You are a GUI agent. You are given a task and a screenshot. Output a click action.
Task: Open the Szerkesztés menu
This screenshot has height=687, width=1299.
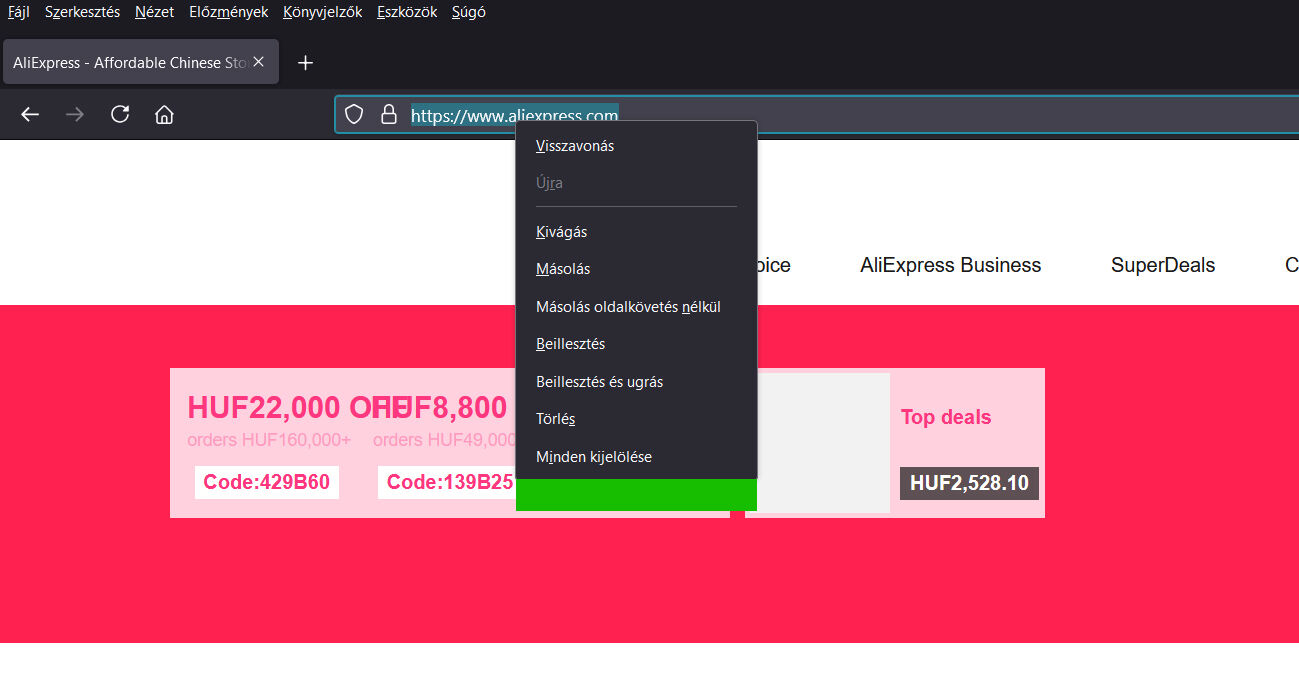tap(82, 12)
